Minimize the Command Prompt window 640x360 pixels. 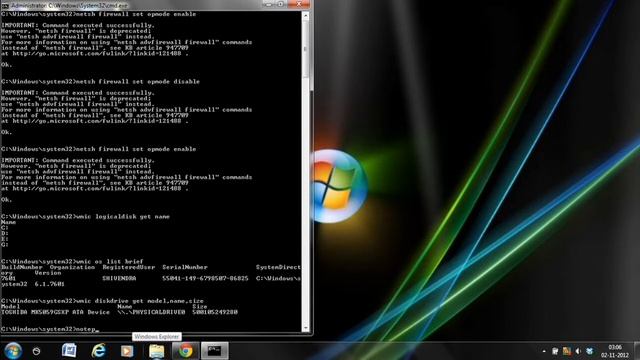tap(268, 4)
